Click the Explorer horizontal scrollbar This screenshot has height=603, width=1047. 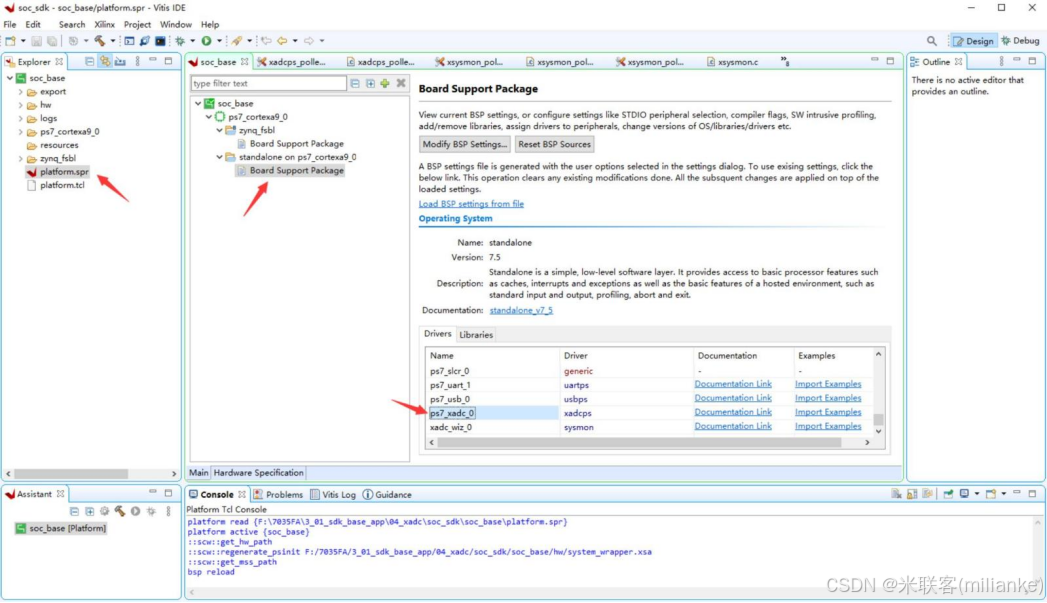point(71,473)
